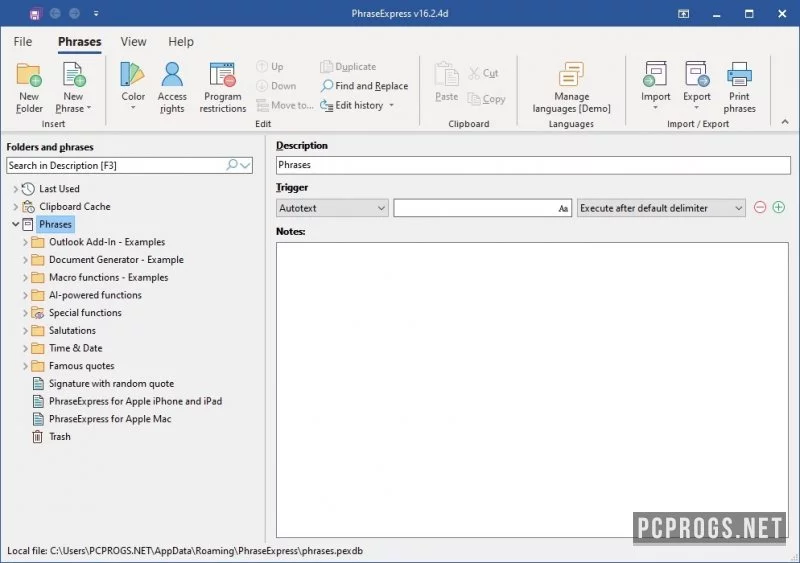800x563 pixels.
Task: Expand the Famous quotes folder
Action: click(25, 366)
